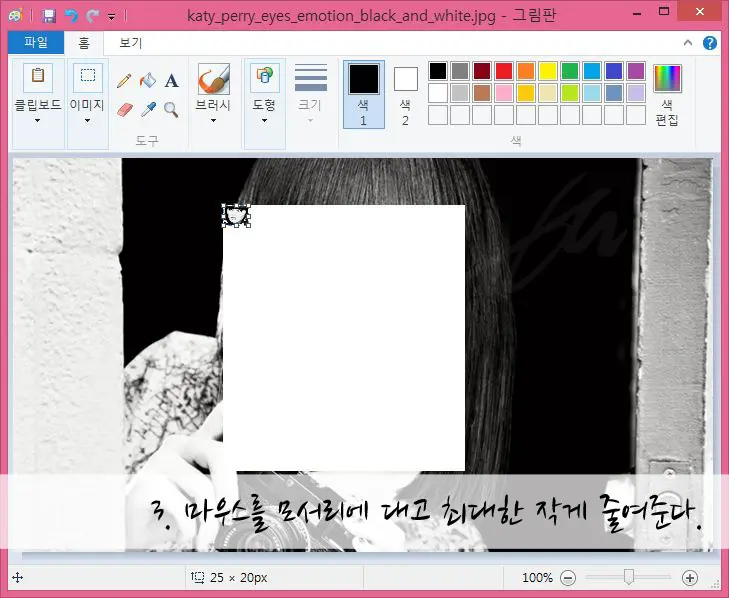The width and height of the screenshot is (729, 598).
Task: Click the Undo arrow in title bar
Action: (x=71, y=16)
